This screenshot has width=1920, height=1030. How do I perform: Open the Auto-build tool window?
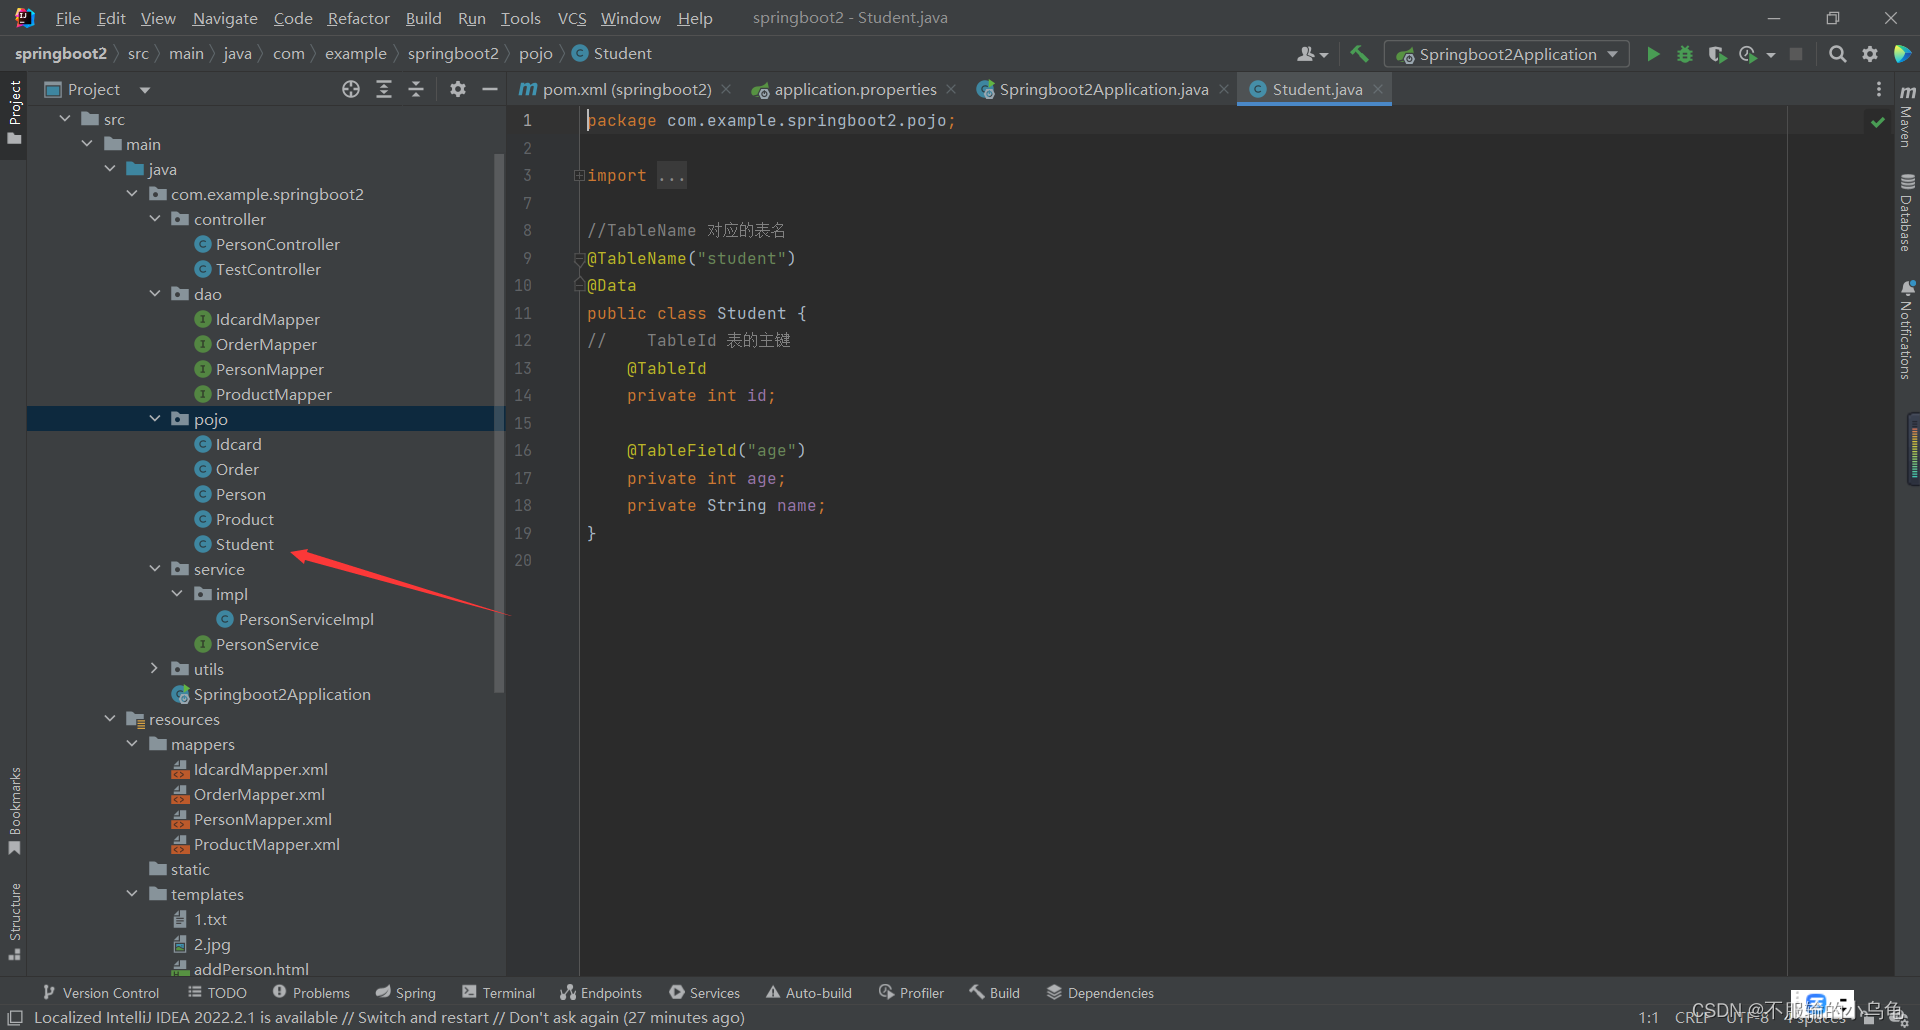[x=809, y=993]
